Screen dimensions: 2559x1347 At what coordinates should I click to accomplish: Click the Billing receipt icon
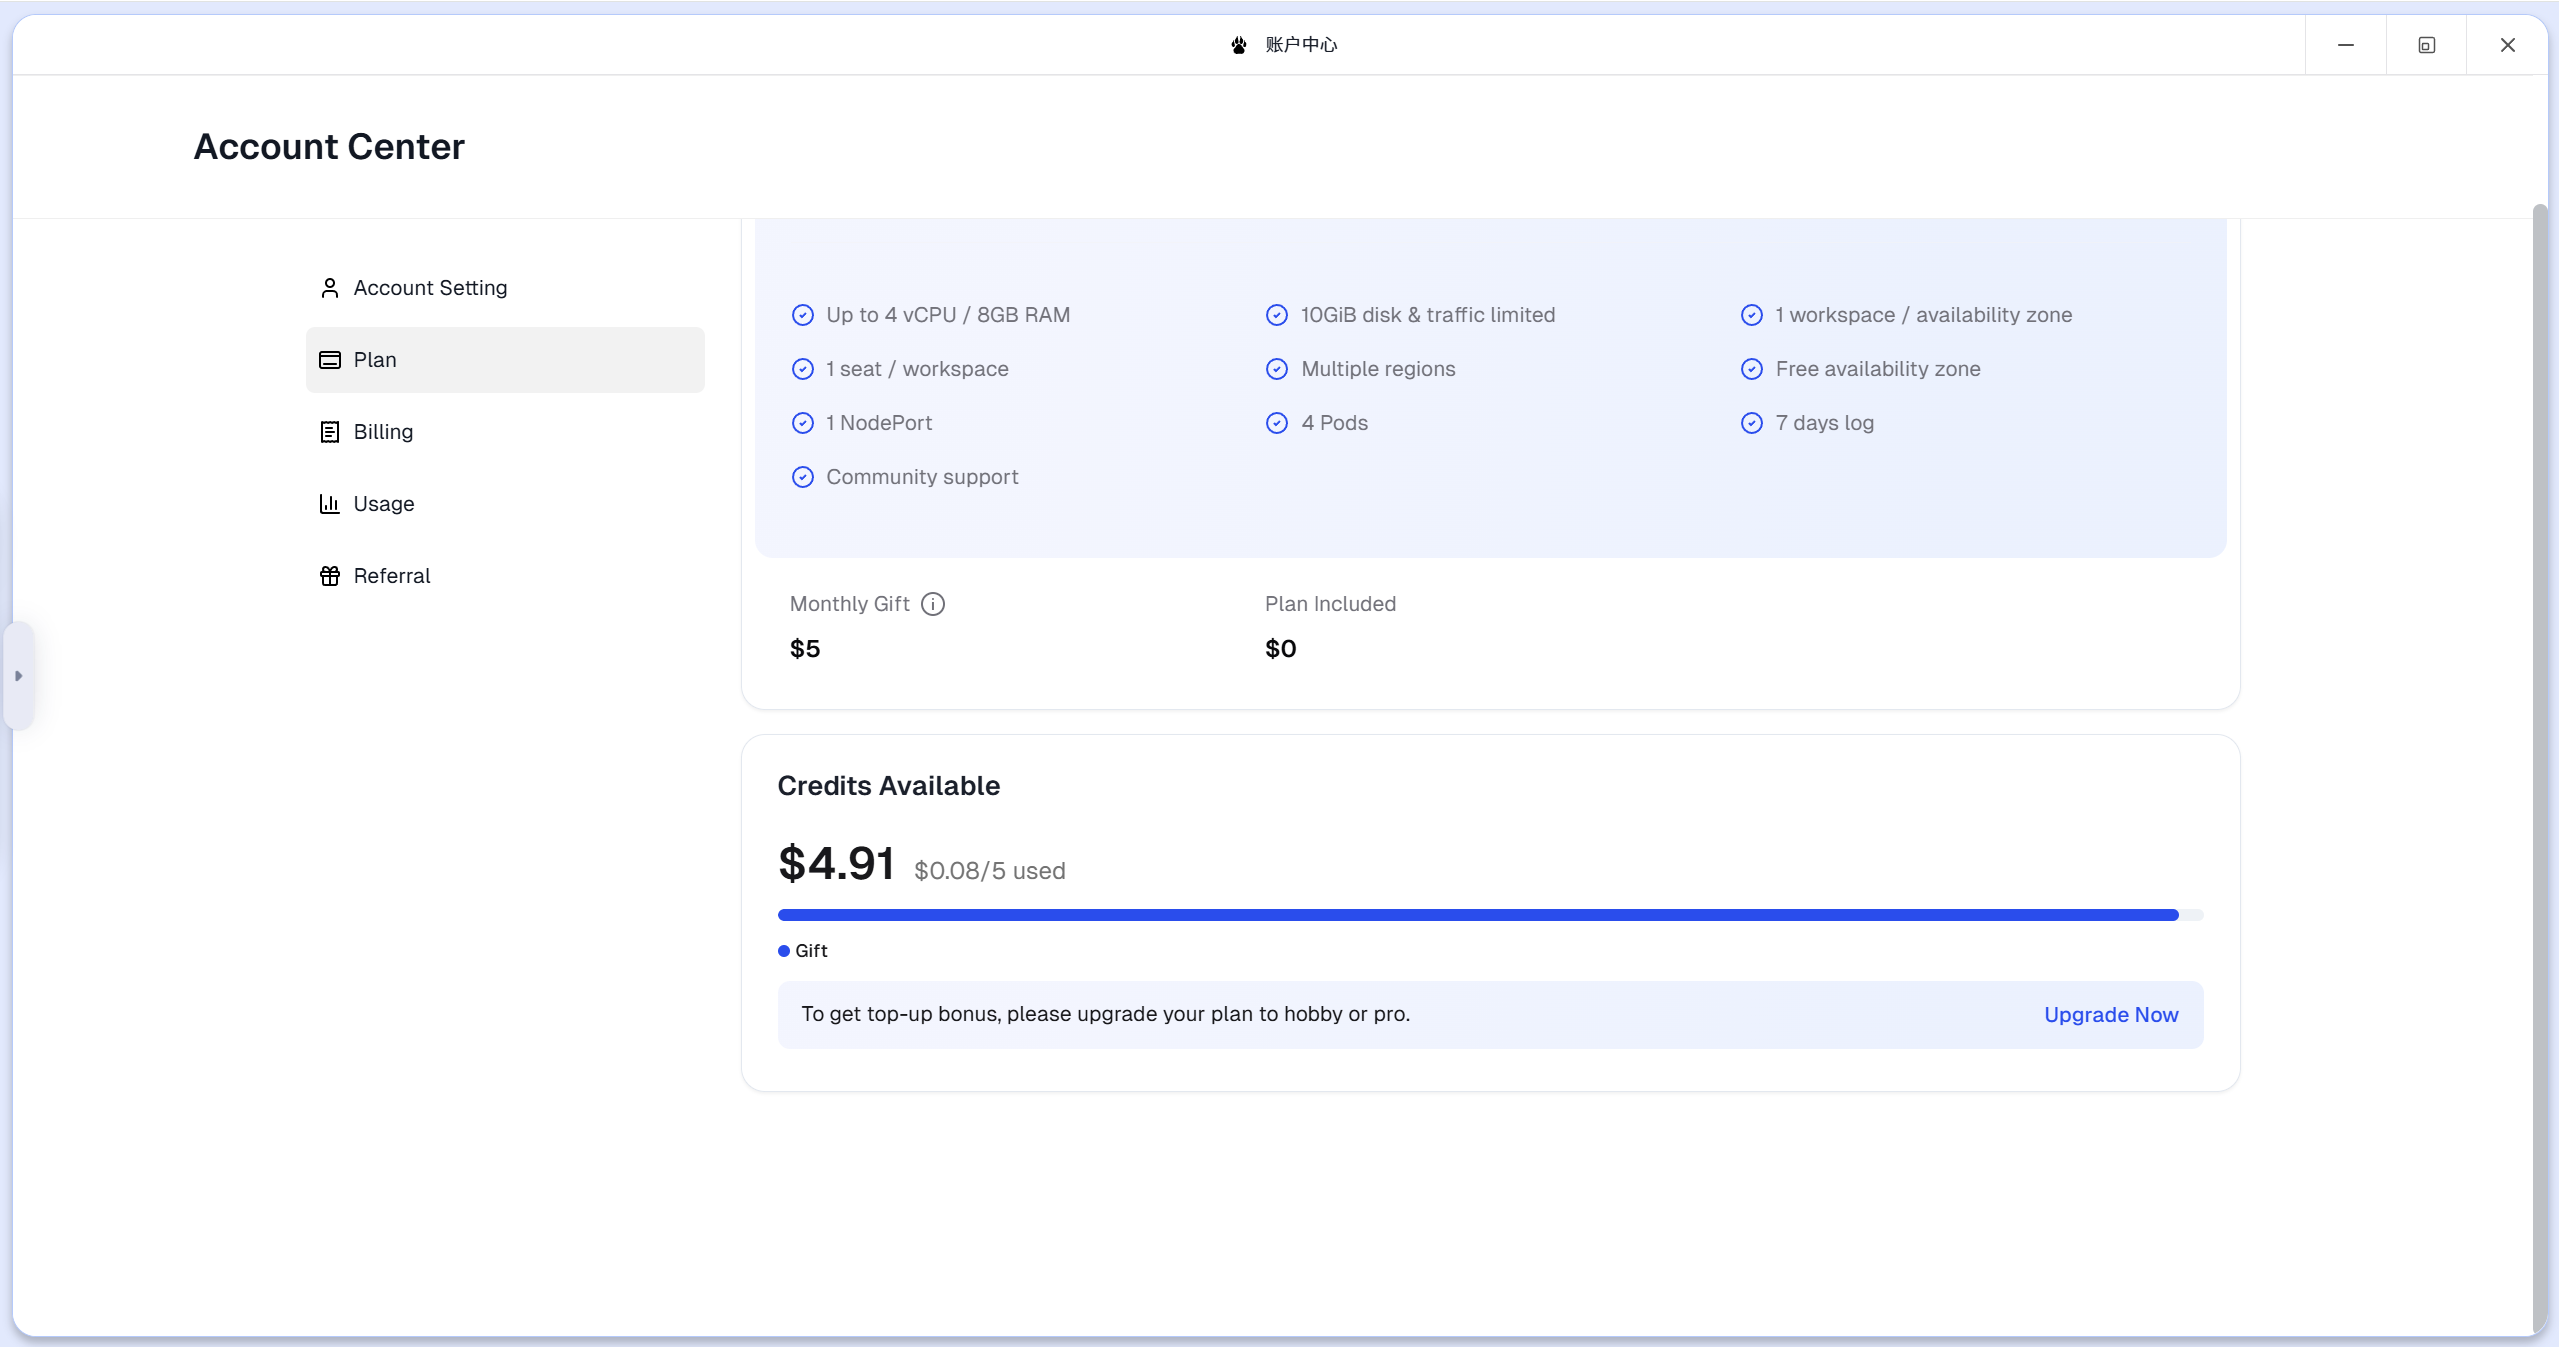pyautogui.click(x=329, y=432)
